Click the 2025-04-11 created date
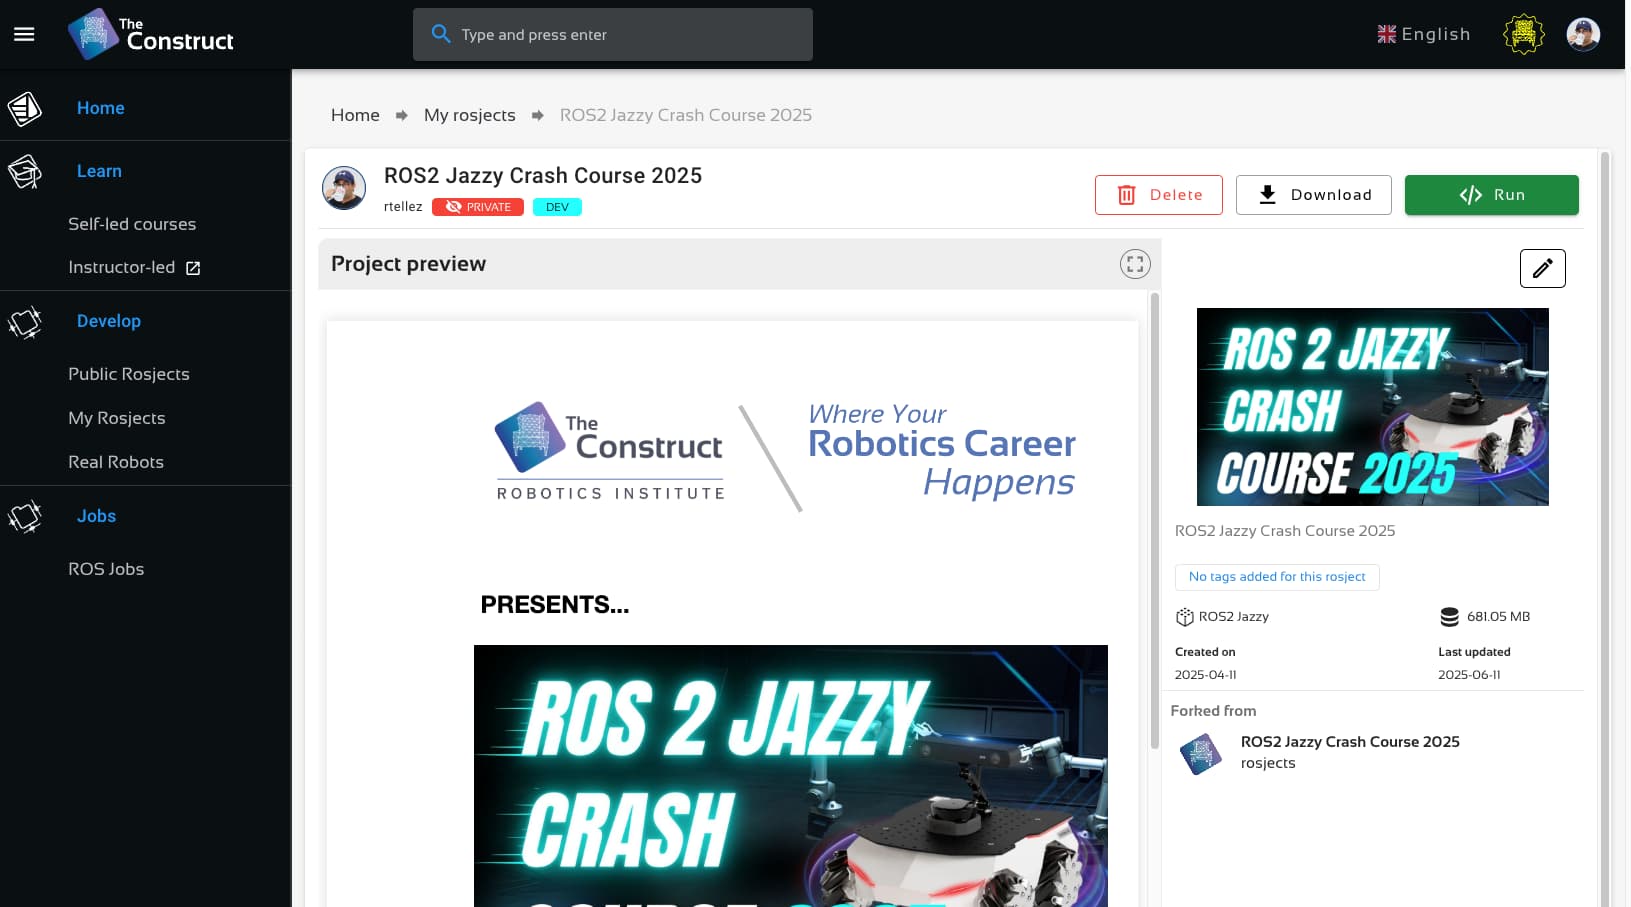This screenshot has width=1631, height=907. point(1205,675)
